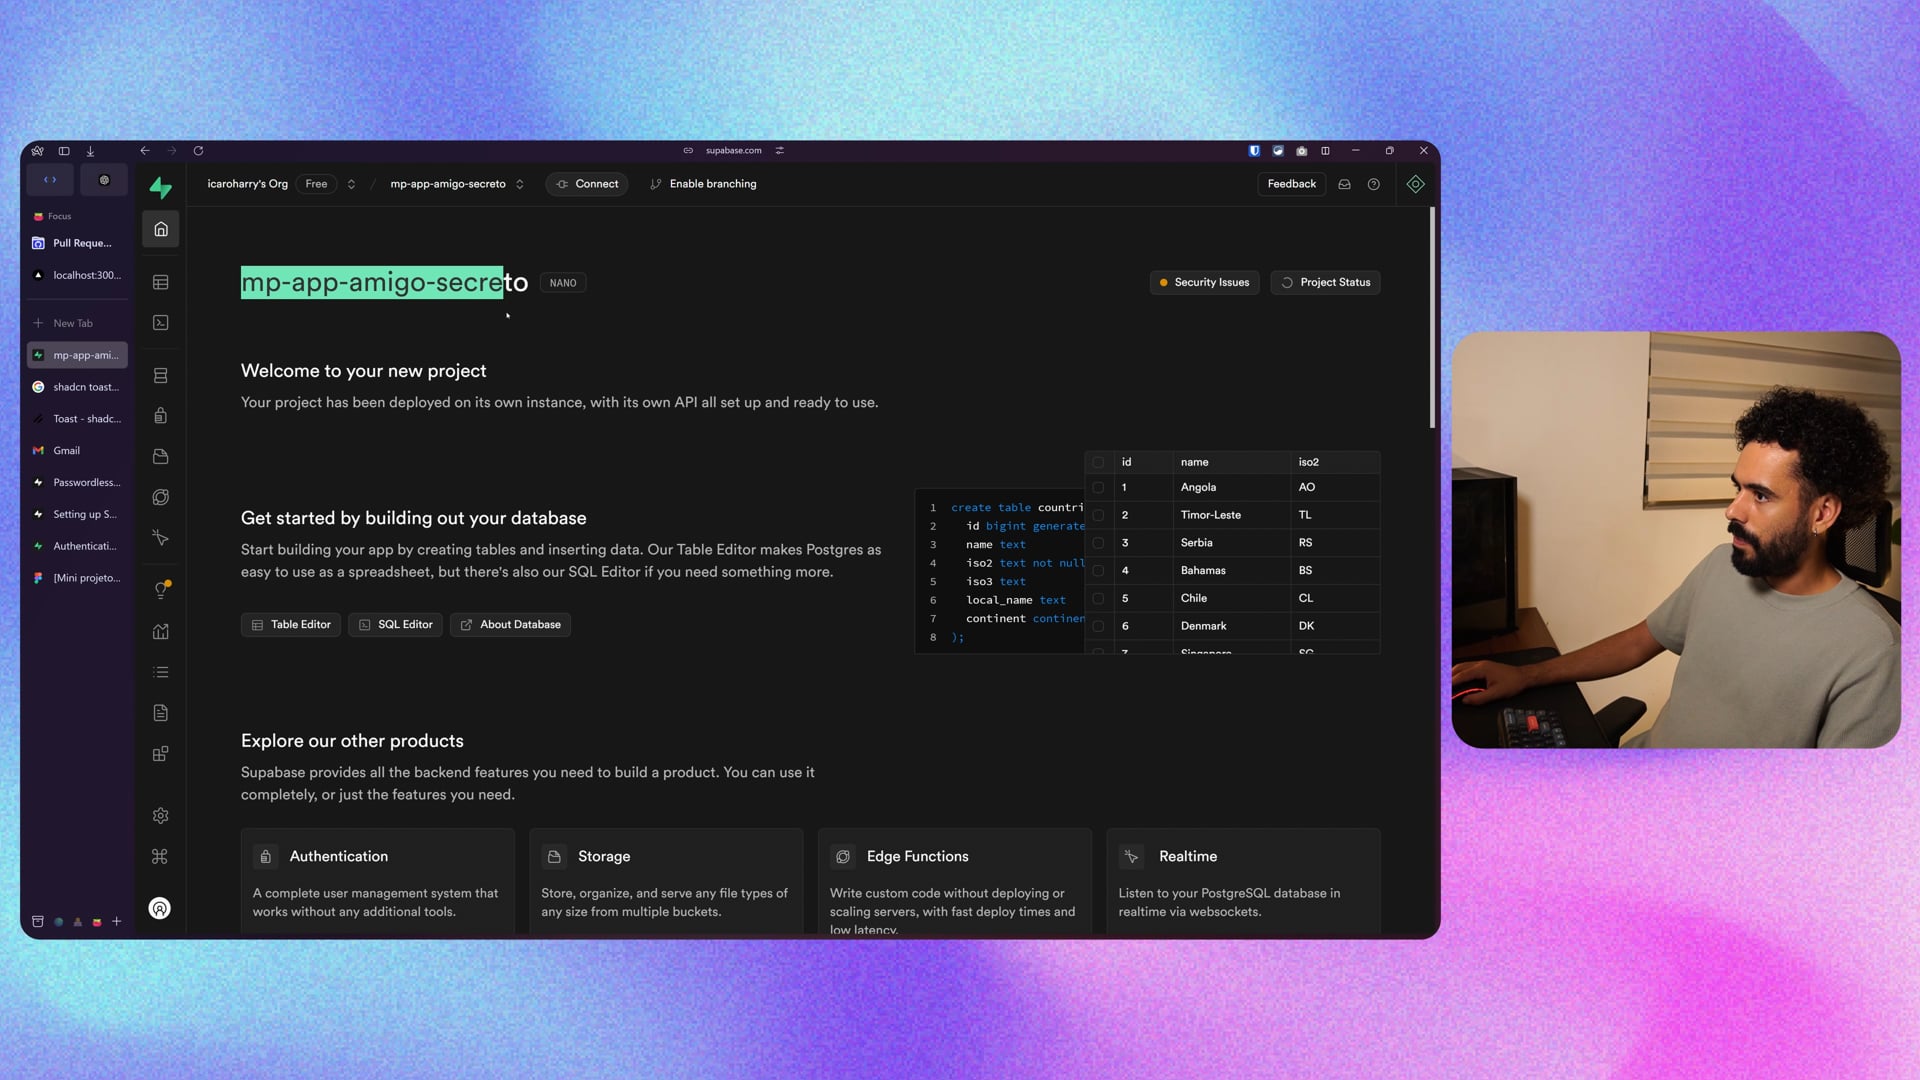The height and width of the screenshot is (1080, 1920).
Task: Open the Storage sidebar icon
Action: point(160,457)
